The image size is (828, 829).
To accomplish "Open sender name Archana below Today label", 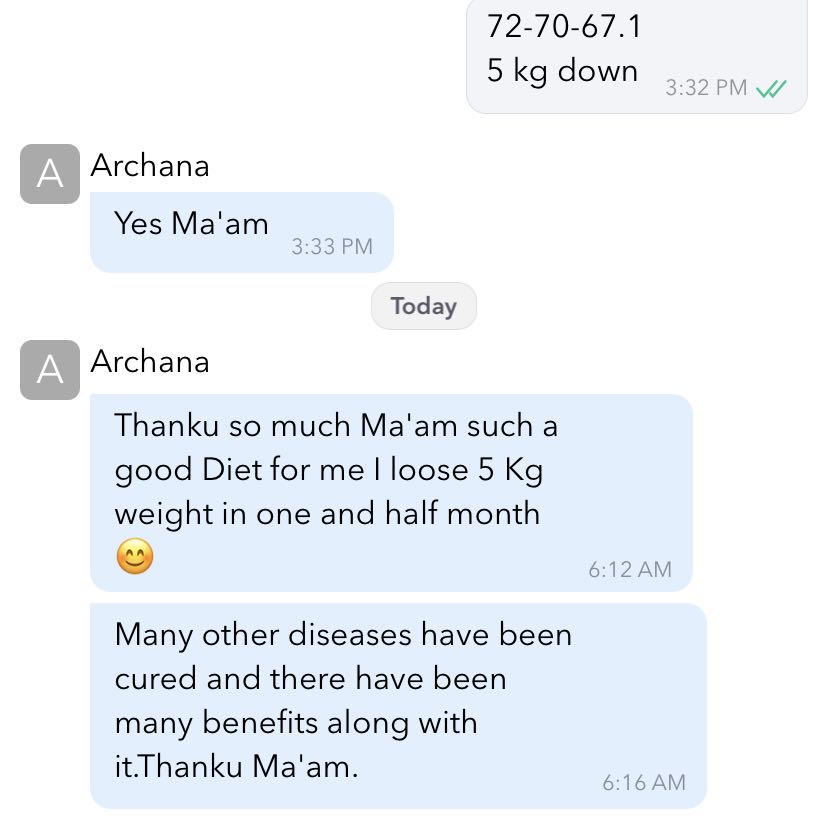I will tap(150, 362).
